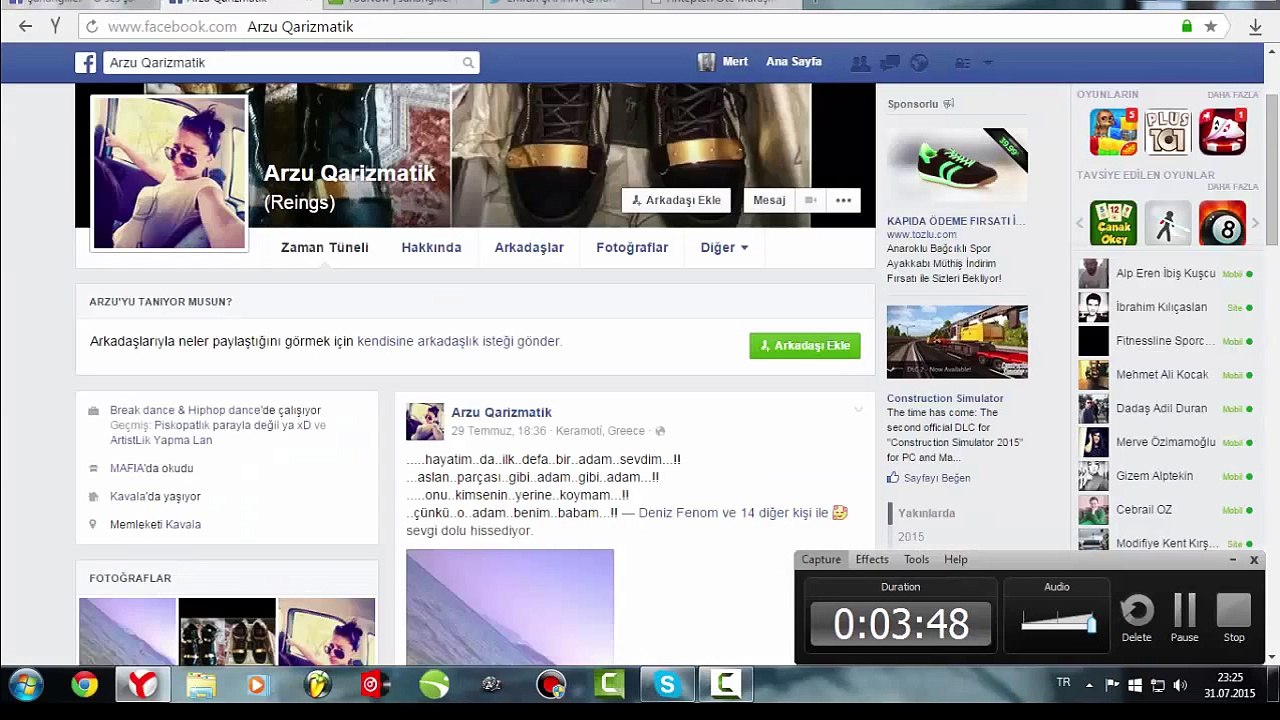Open the Fotoğraflar tab
Screen dimensions: 1280x720
point(632,247)
